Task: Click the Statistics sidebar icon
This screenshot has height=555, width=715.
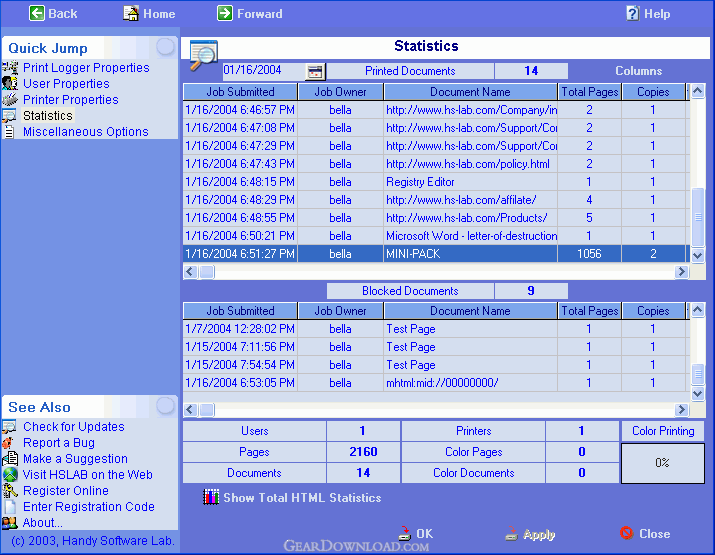Action: [x=10, y=115]
